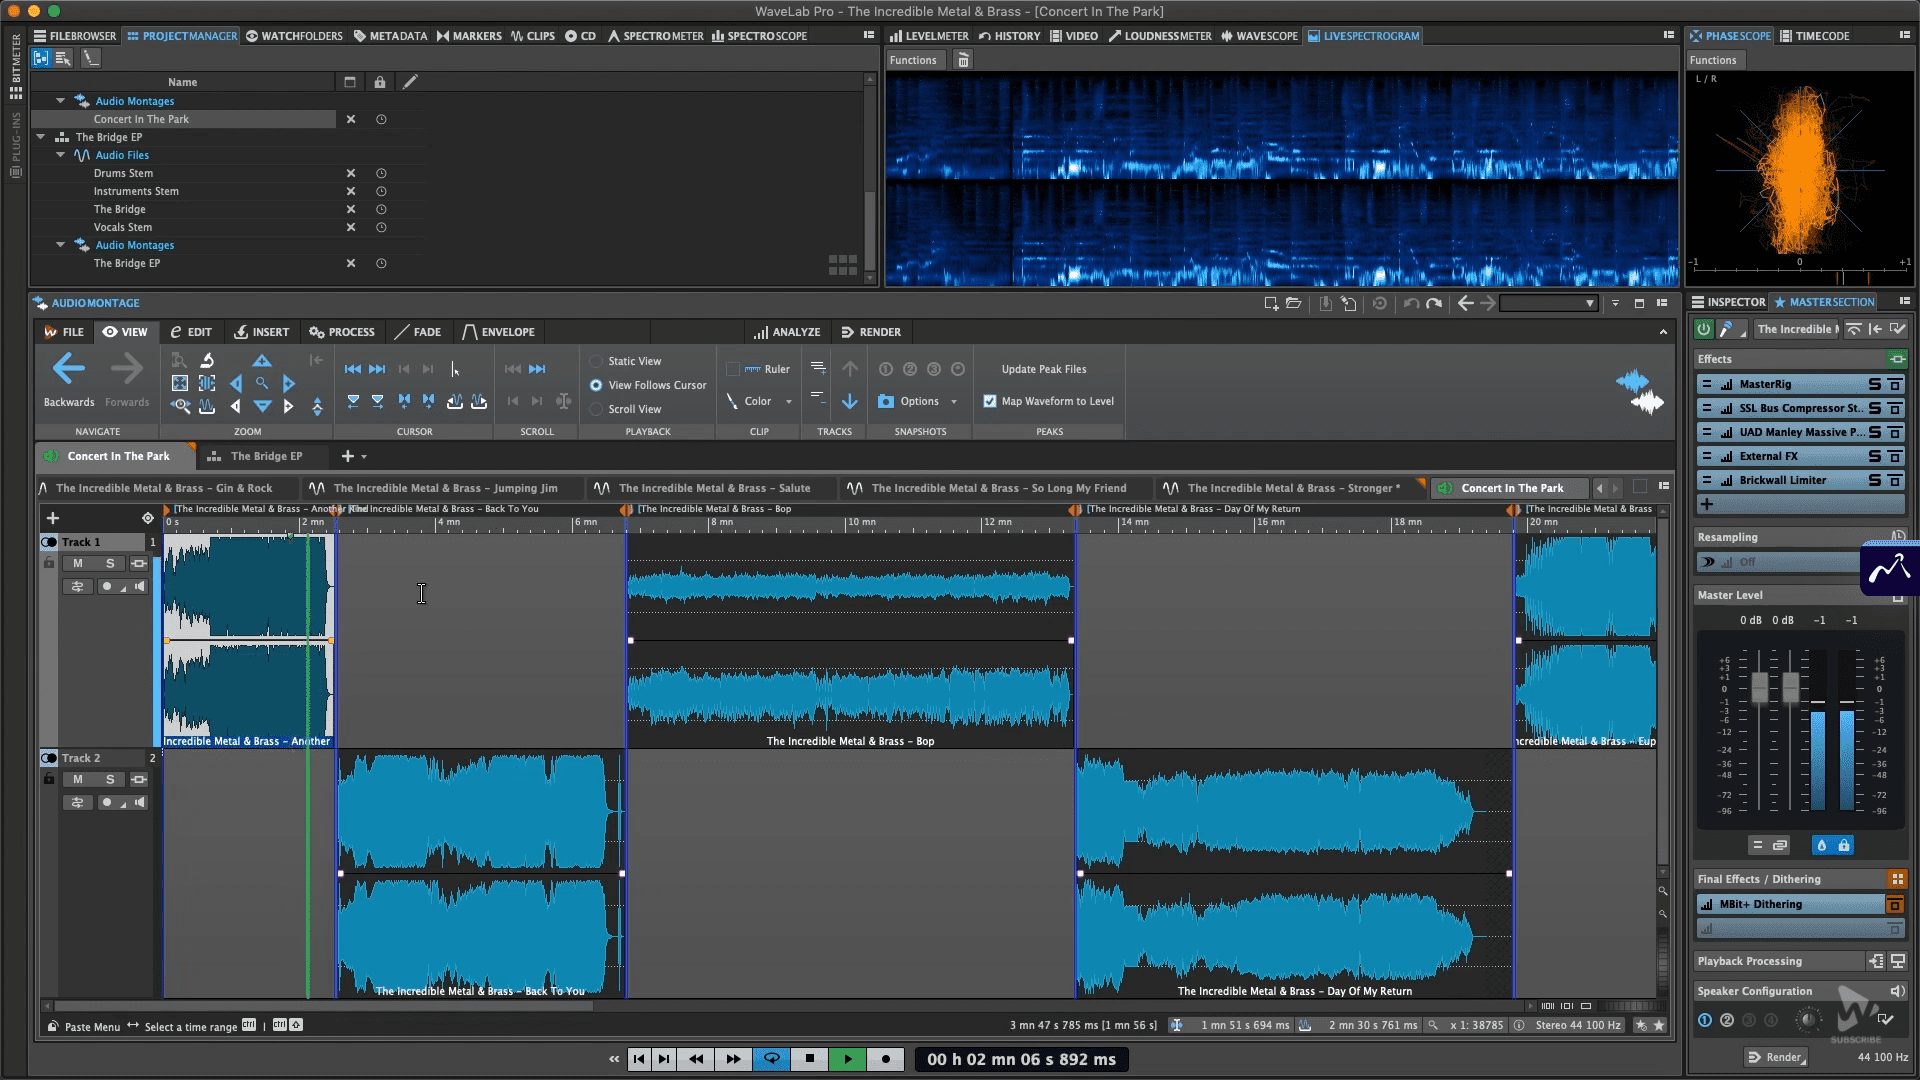This screenshot has height=1080, width=1920.
Task: Click the Backwards navigate arrow
Action: pos(68,370)
